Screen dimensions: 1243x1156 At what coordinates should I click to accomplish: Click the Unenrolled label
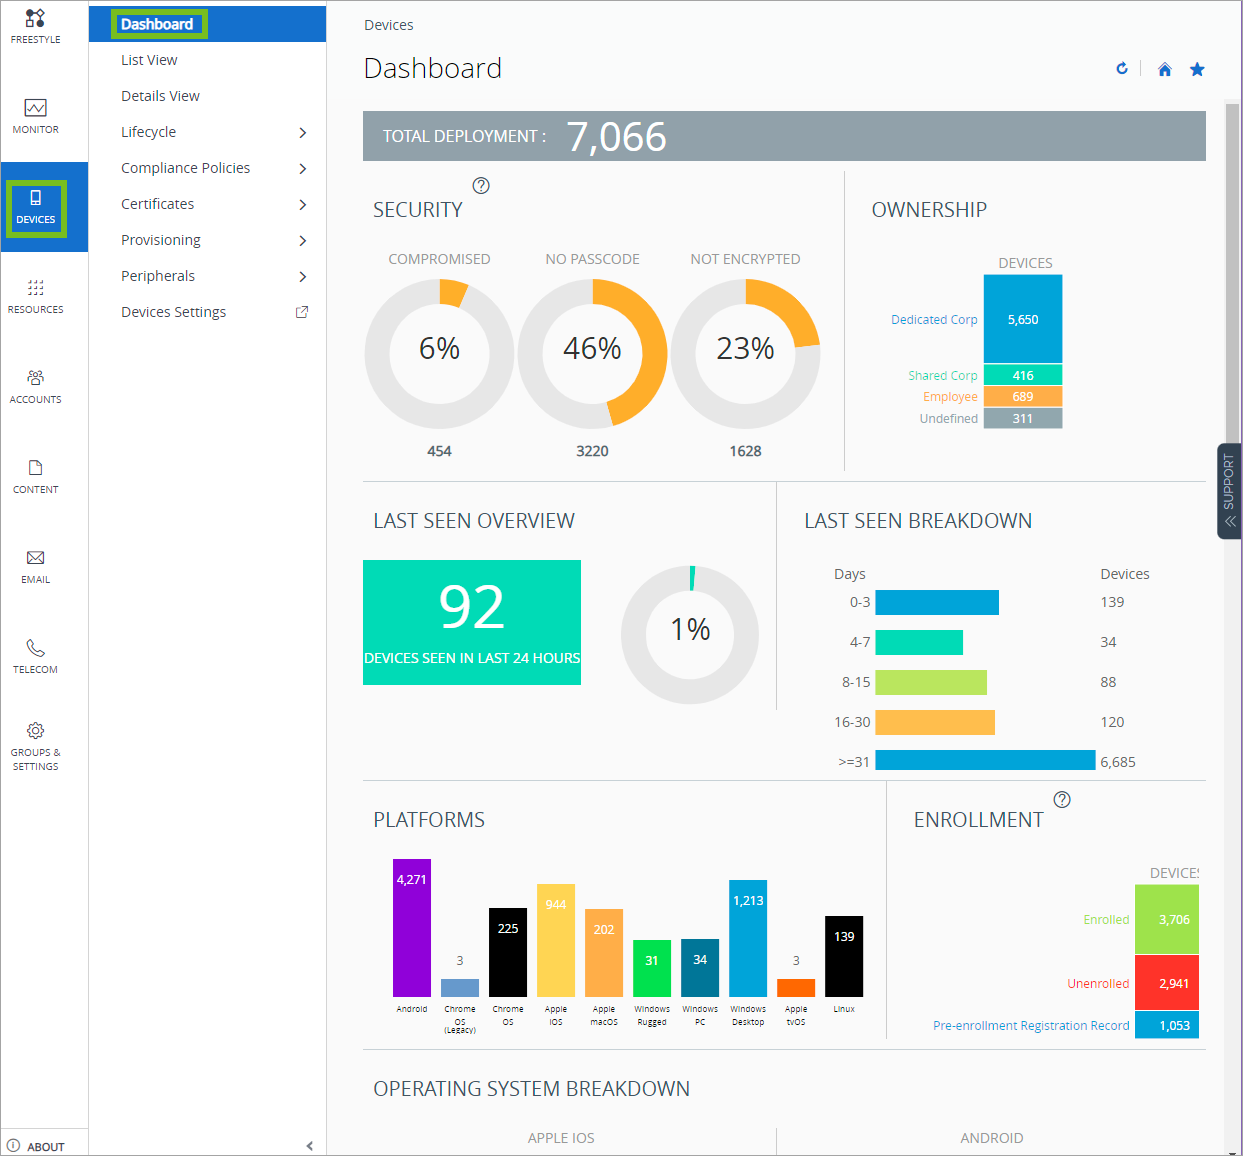(1098, 983)
